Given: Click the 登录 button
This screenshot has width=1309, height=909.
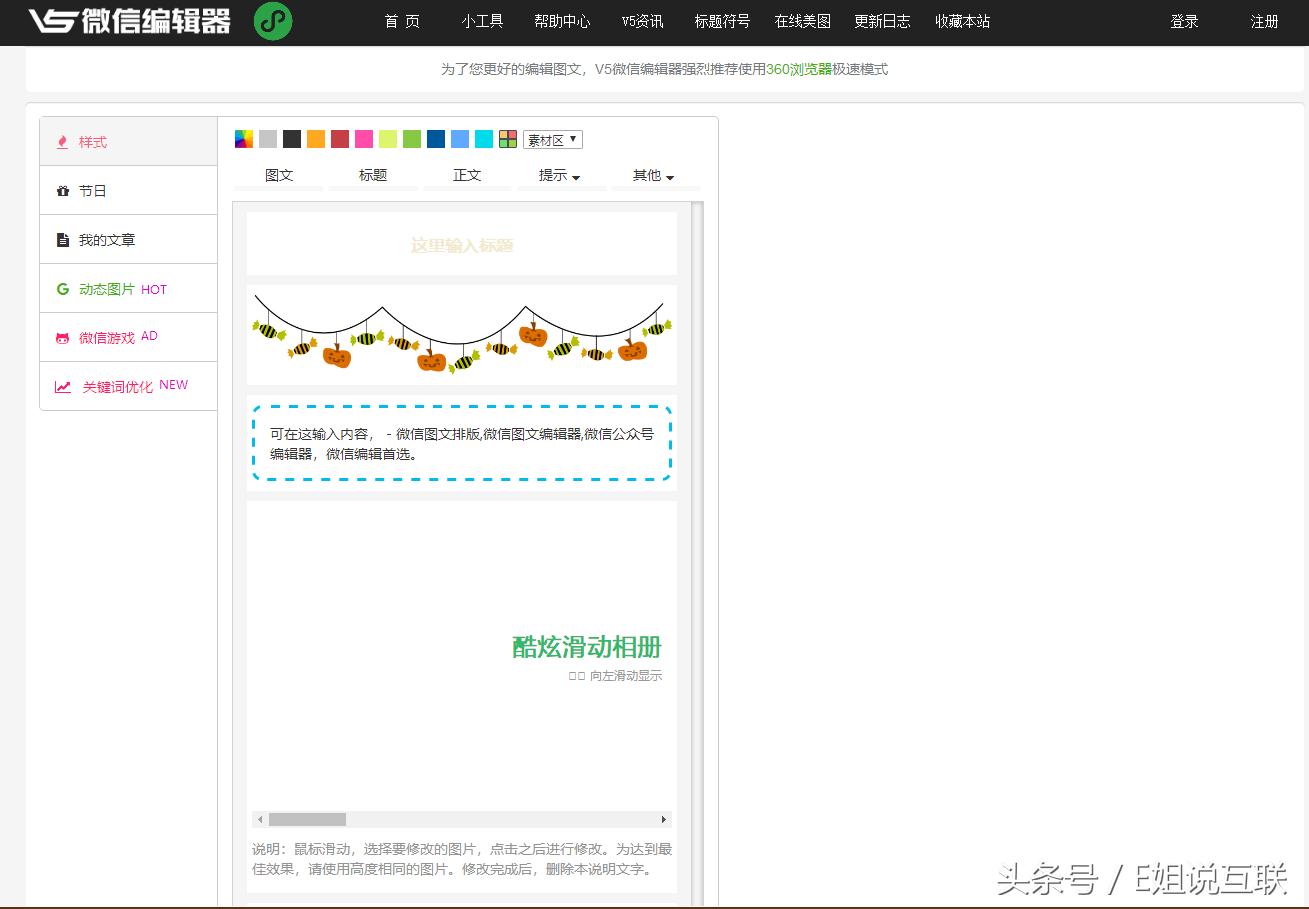Looking at the screenshot, I should point(1184,20).
